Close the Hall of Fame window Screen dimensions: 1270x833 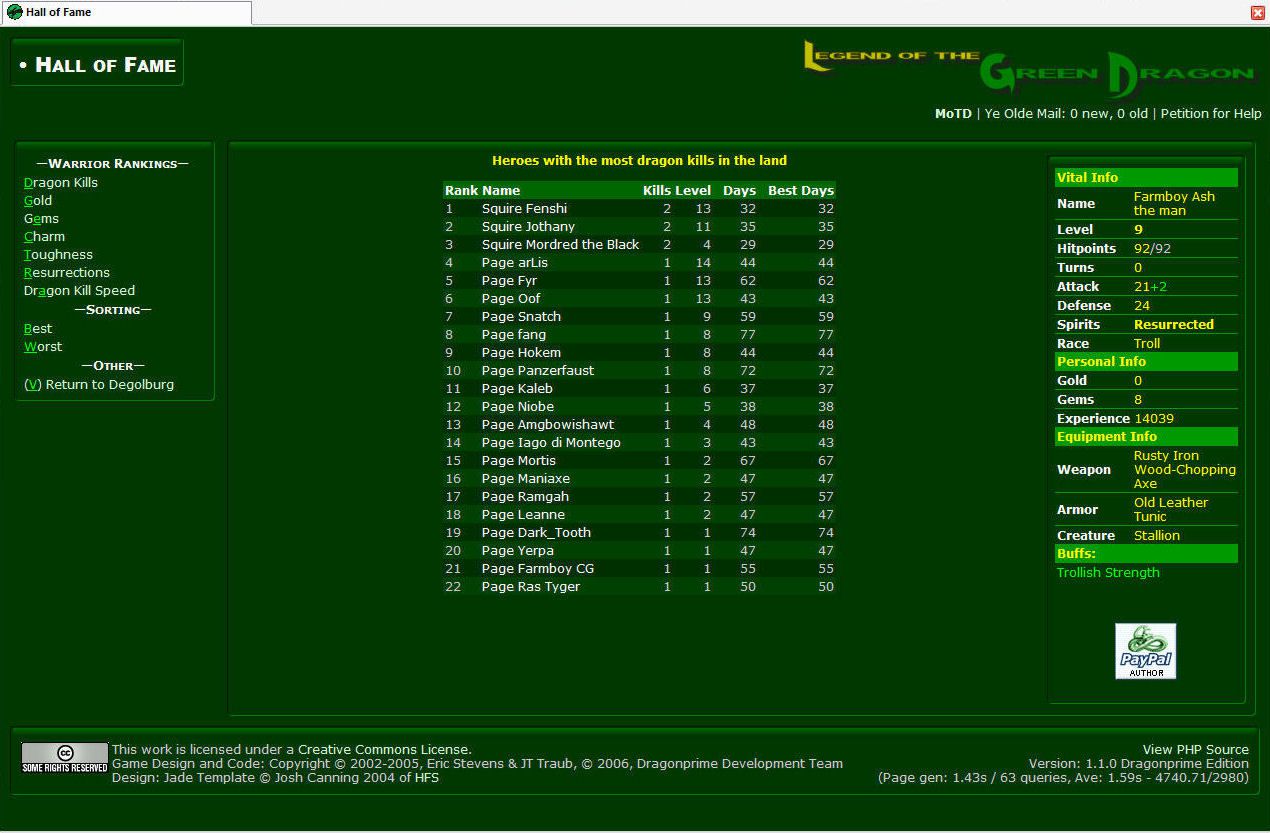[1257, 13]
